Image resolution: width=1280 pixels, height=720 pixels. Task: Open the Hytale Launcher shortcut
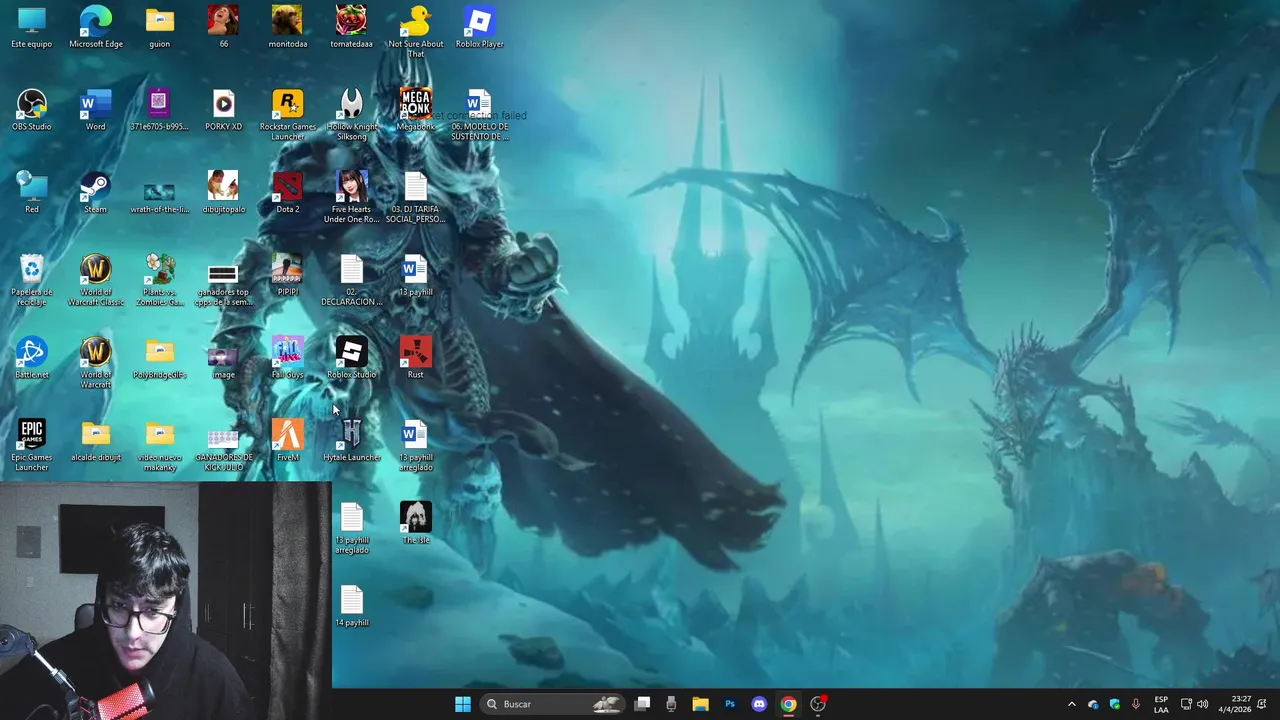[351, 441]
